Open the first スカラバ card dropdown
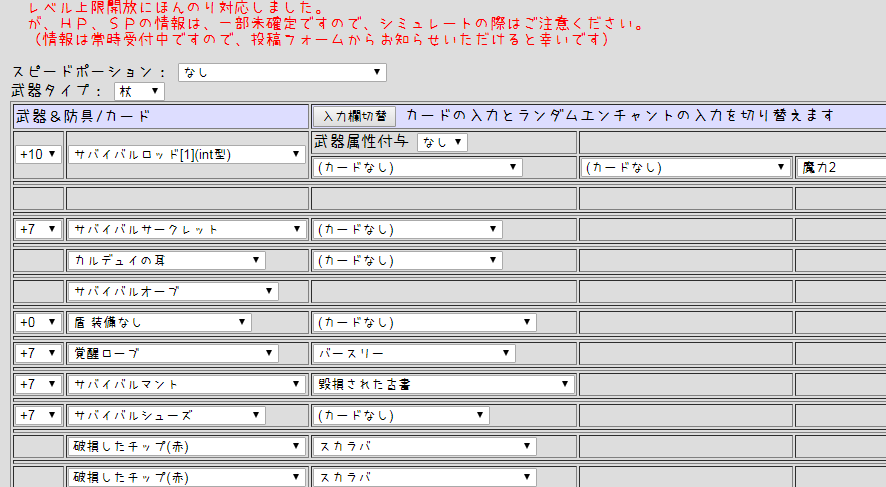The image size is (886, 487). [424, 447]
